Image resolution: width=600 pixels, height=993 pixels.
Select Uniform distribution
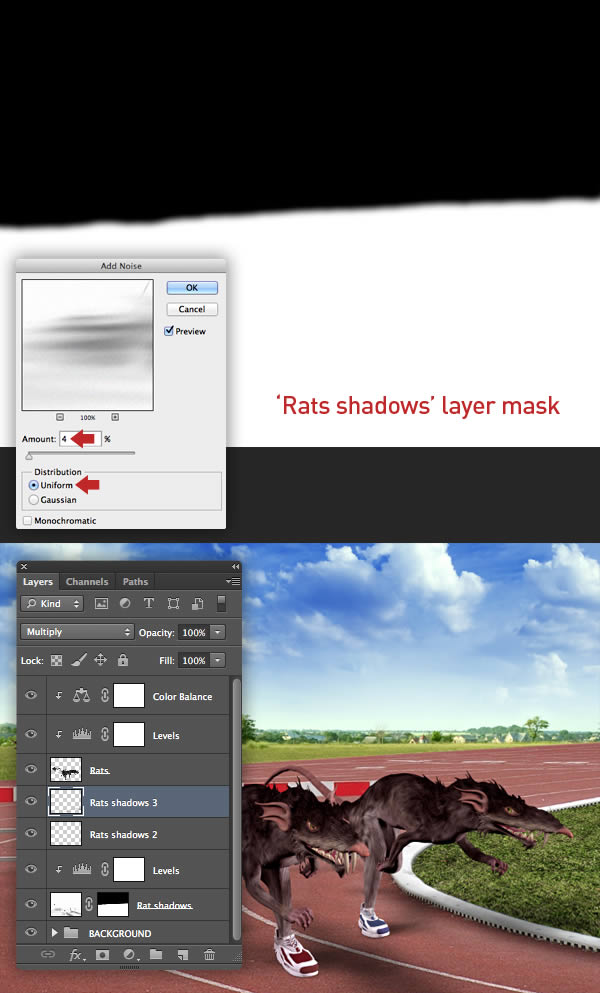coord(34,485)
